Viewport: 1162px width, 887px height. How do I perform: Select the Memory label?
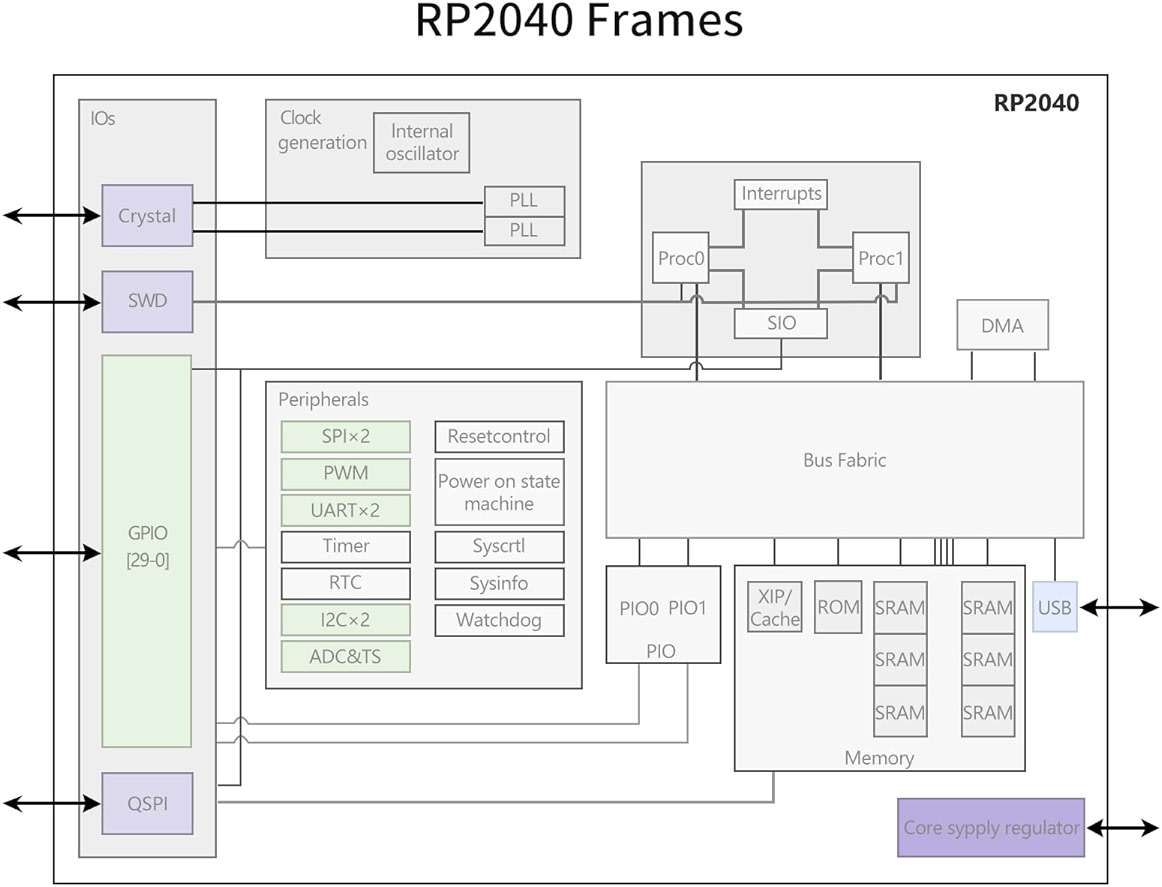(x=879, y=758)
